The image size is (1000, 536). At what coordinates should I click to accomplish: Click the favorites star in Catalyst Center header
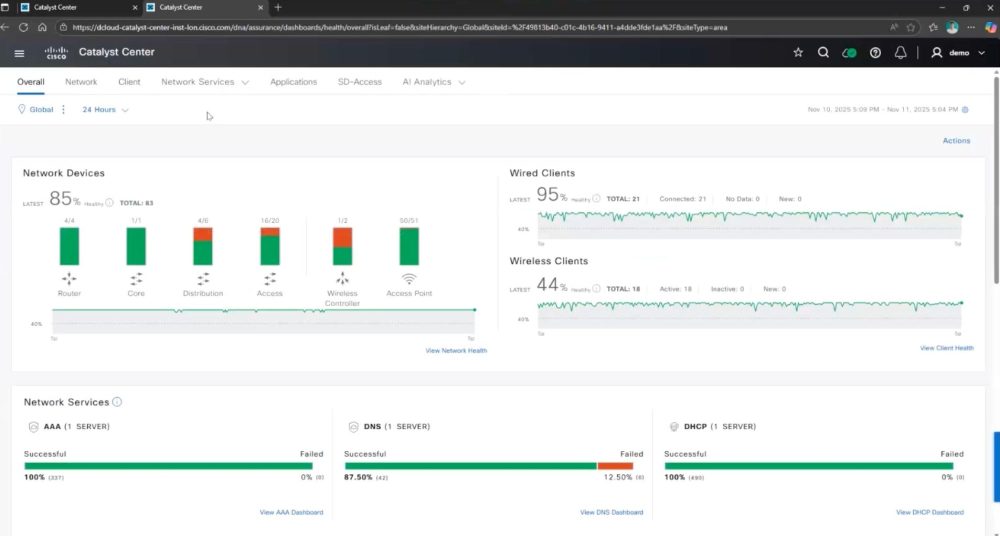pos(798,53)
